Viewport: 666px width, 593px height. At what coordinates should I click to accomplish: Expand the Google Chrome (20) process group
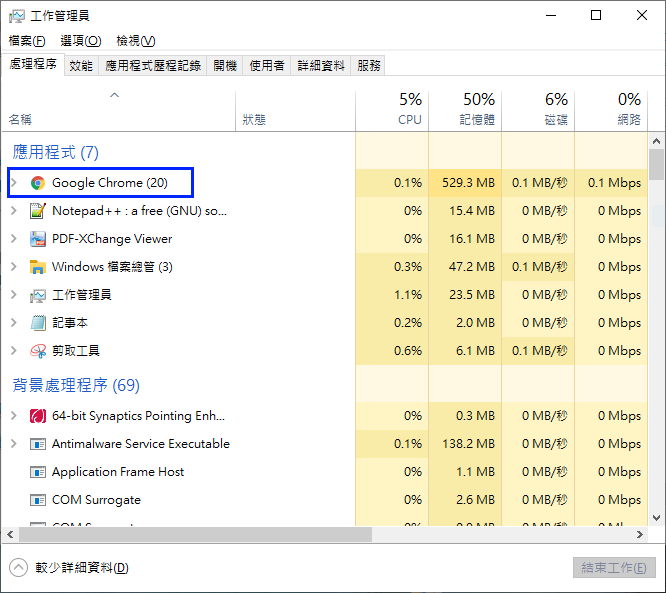14,183
